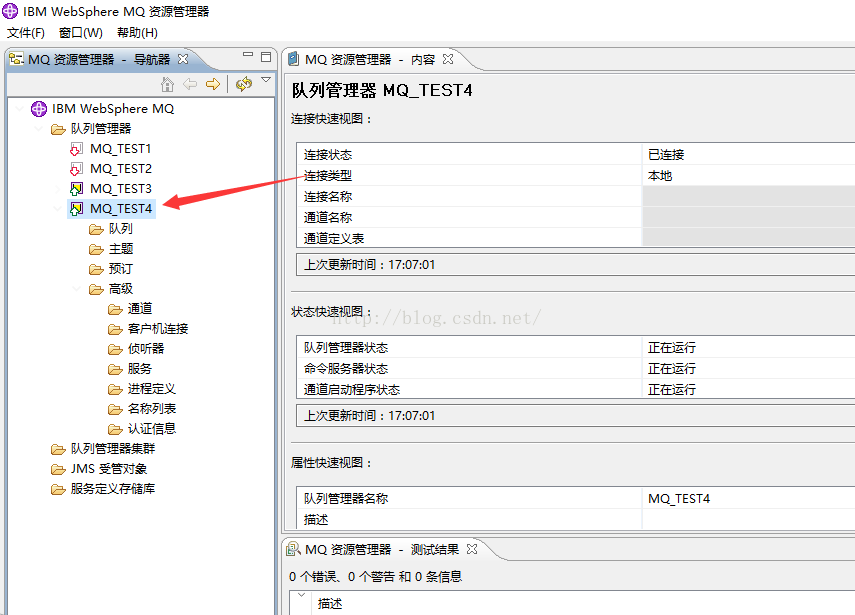
Task: Open the 文件(F) menu
Action: pyautogui.click(x=26, y=33)
